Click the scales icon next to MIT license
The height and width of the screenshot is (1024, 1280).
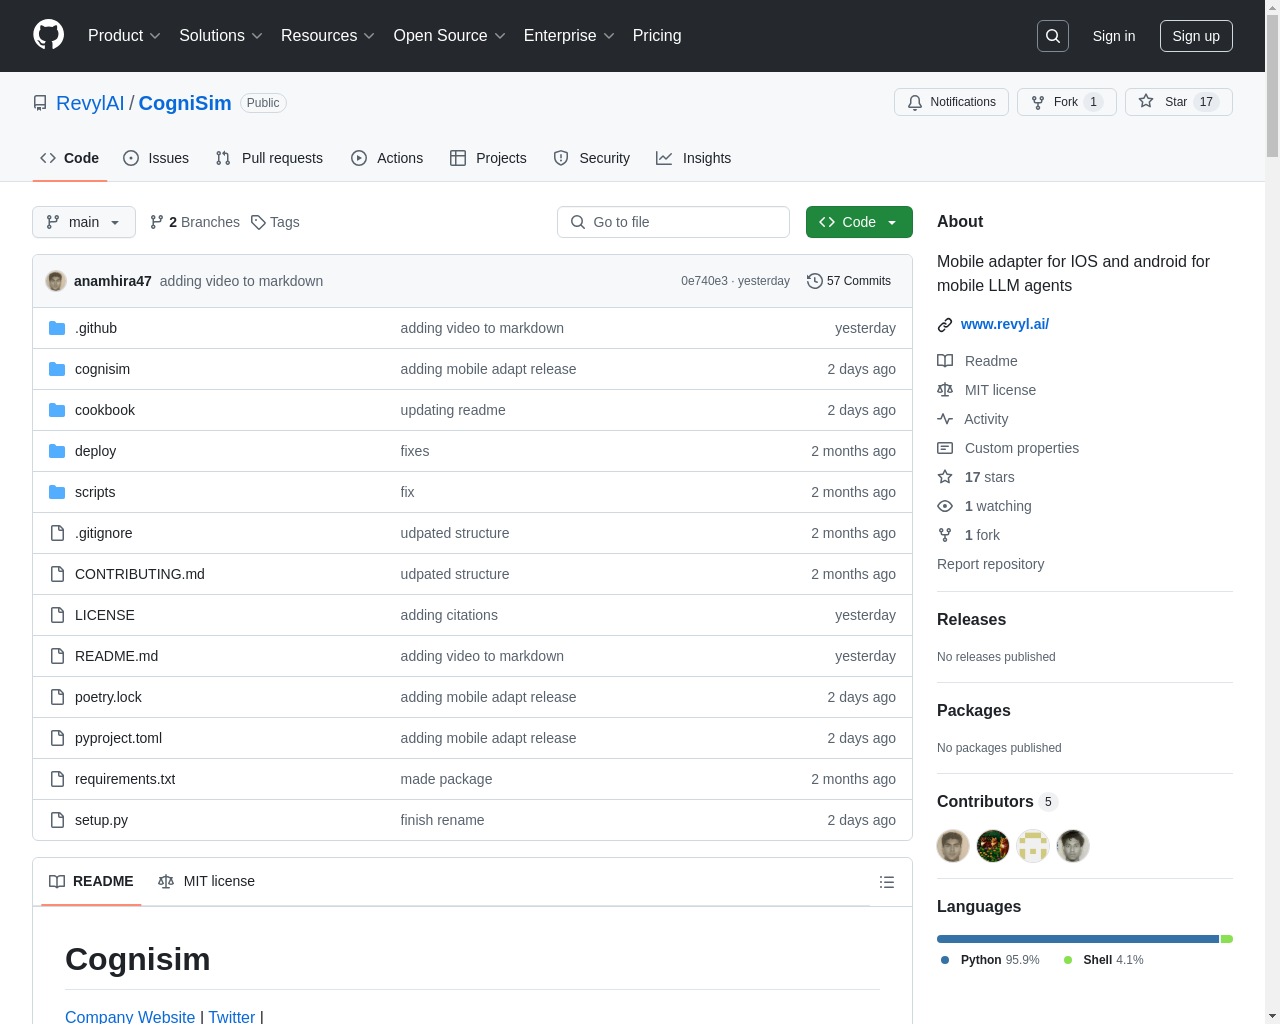point(945,390)
